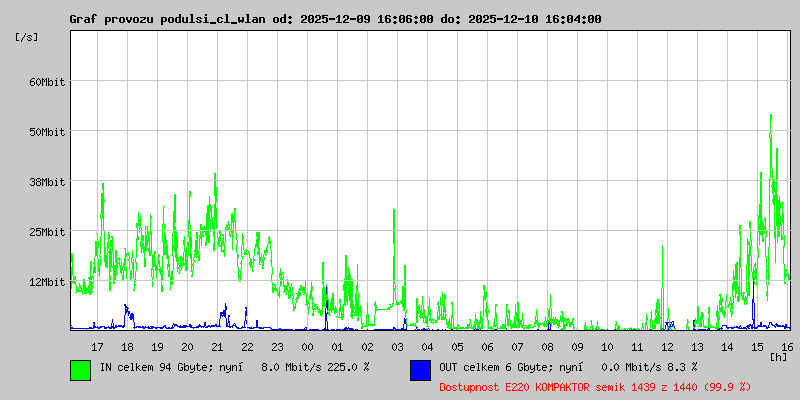Screen dimensions: 800x400
Task: Select hour 17 on the time axis
Action: [97, 346]
